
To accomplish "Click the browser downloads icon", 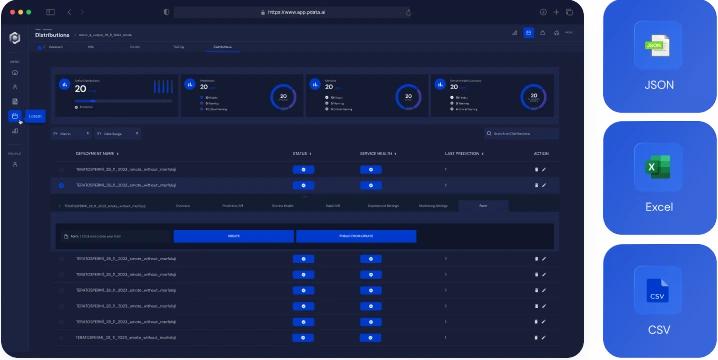I will 543,12.
